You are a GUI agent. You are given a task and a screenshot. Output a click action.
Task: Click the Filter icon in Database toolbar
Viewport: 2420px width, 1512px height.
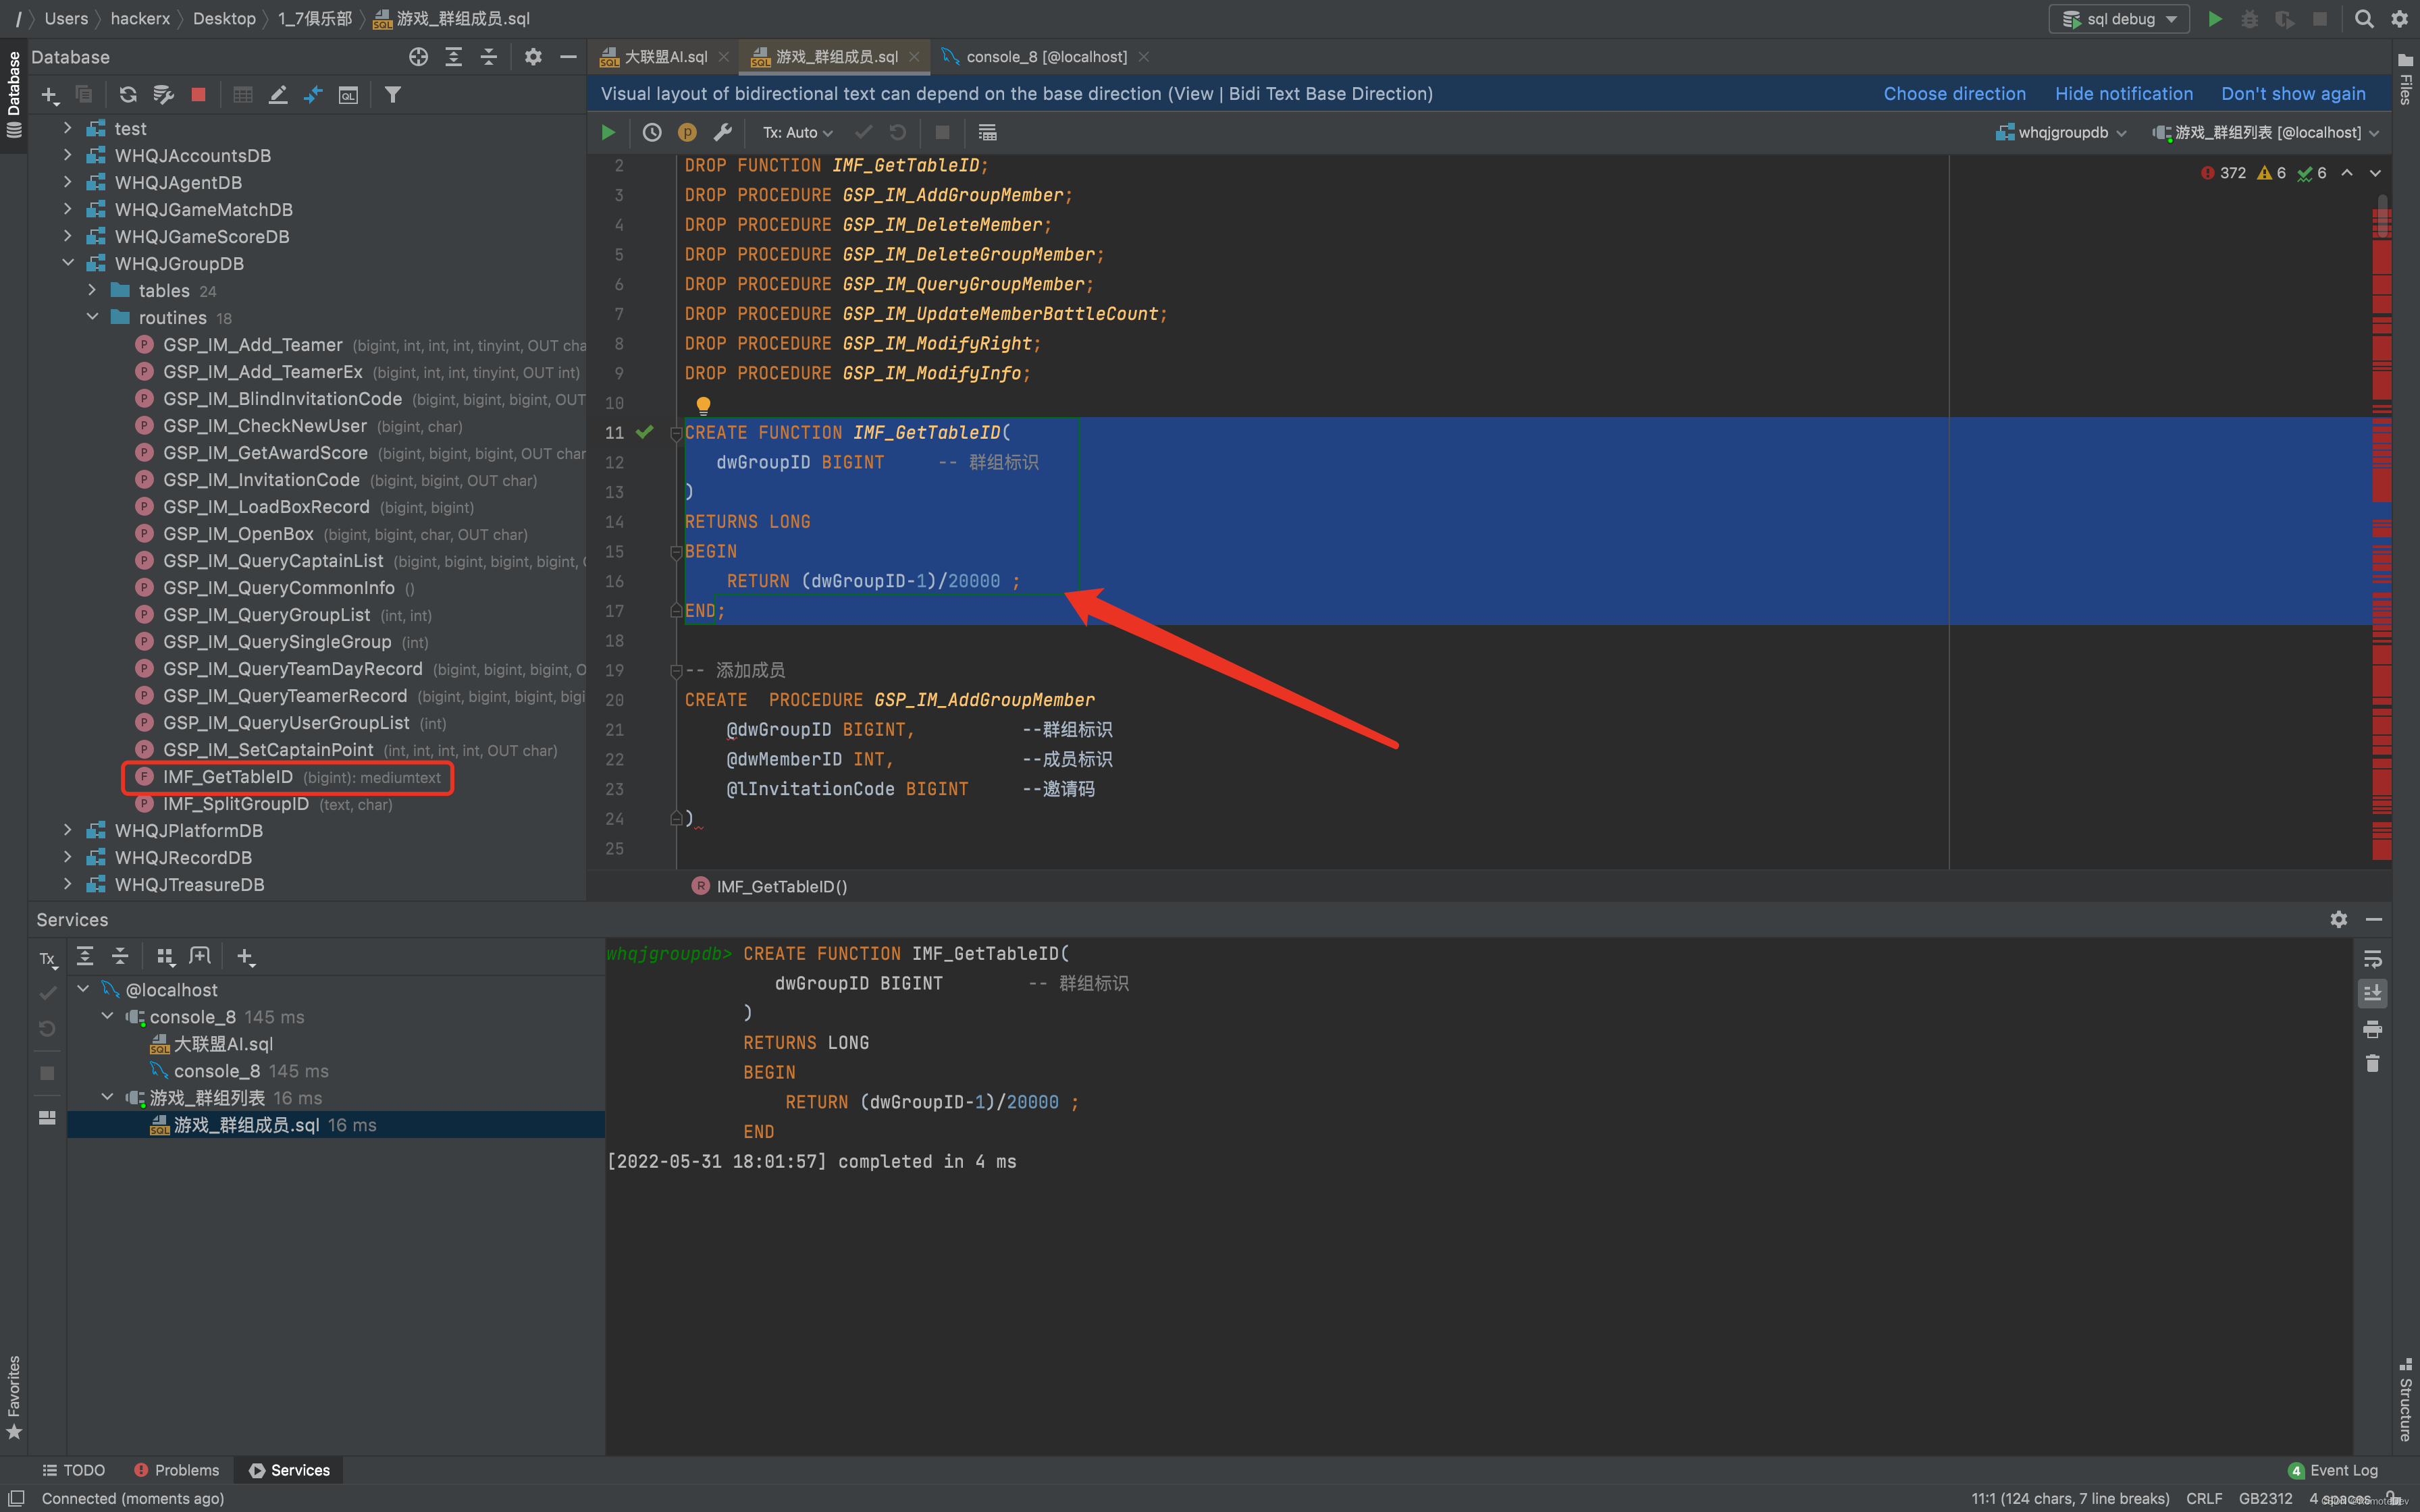point(393,95)
